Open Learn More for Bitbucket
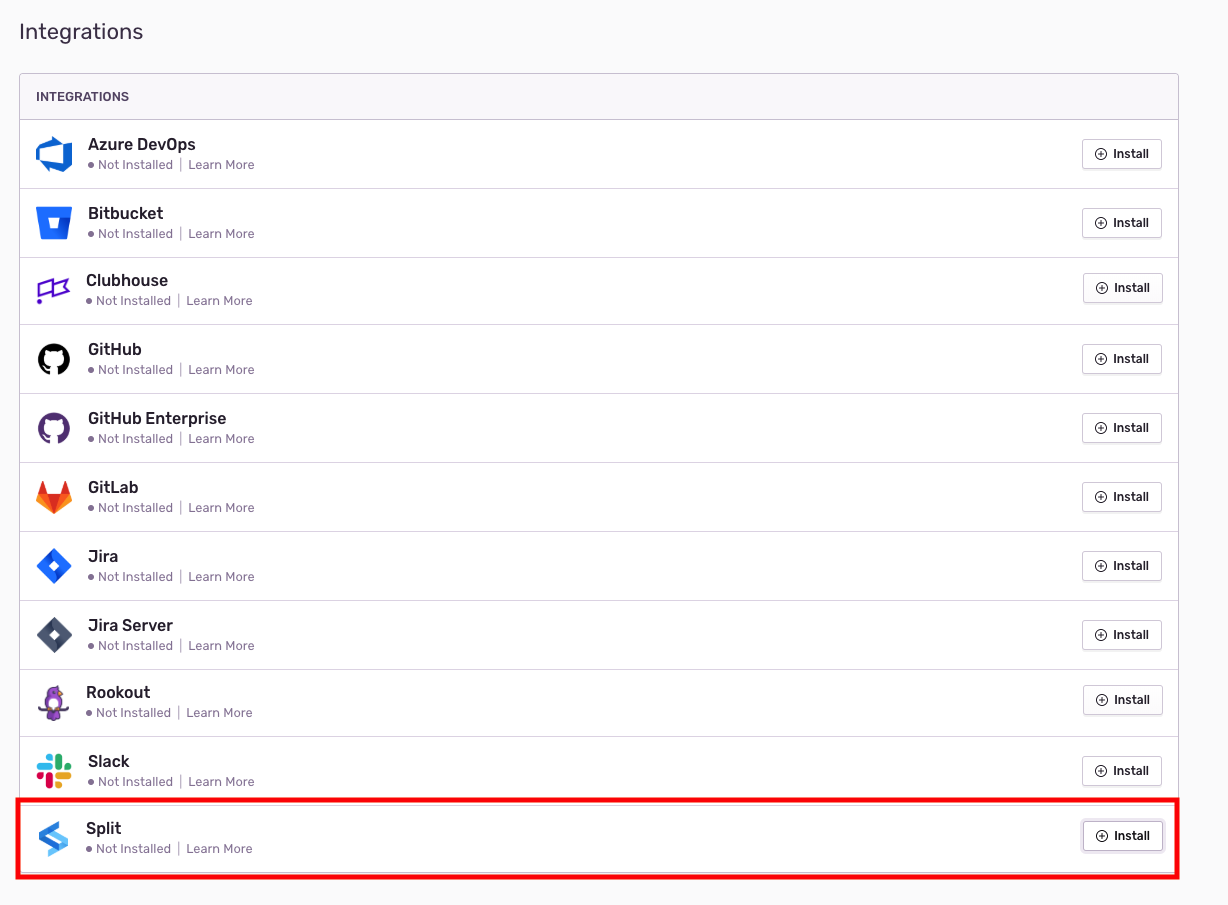The width and height of the screenshot is (1228, 905). 221,234
